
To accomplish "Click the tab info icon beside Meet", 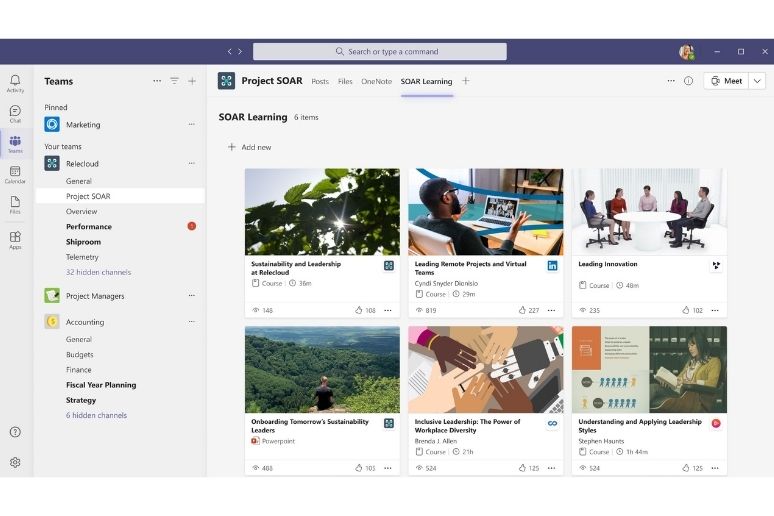I will [688, 81].
